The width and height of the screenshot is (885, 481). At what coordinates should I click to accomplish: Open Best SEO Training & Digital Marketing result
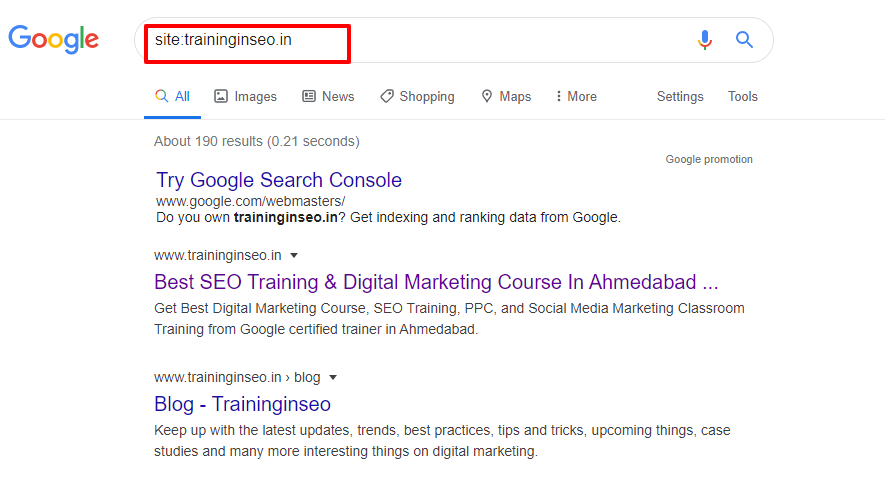(x=436, y=282)
